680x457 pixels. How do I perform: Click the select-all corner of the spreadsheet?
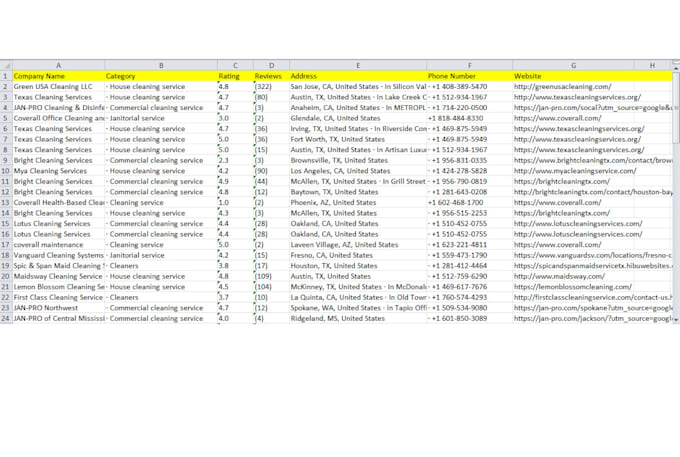(x=6, y=65)
